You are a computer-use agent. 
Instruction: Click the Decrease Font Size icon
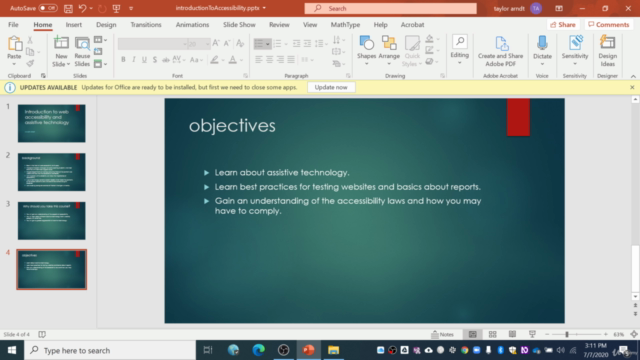[x=227, y=43]
